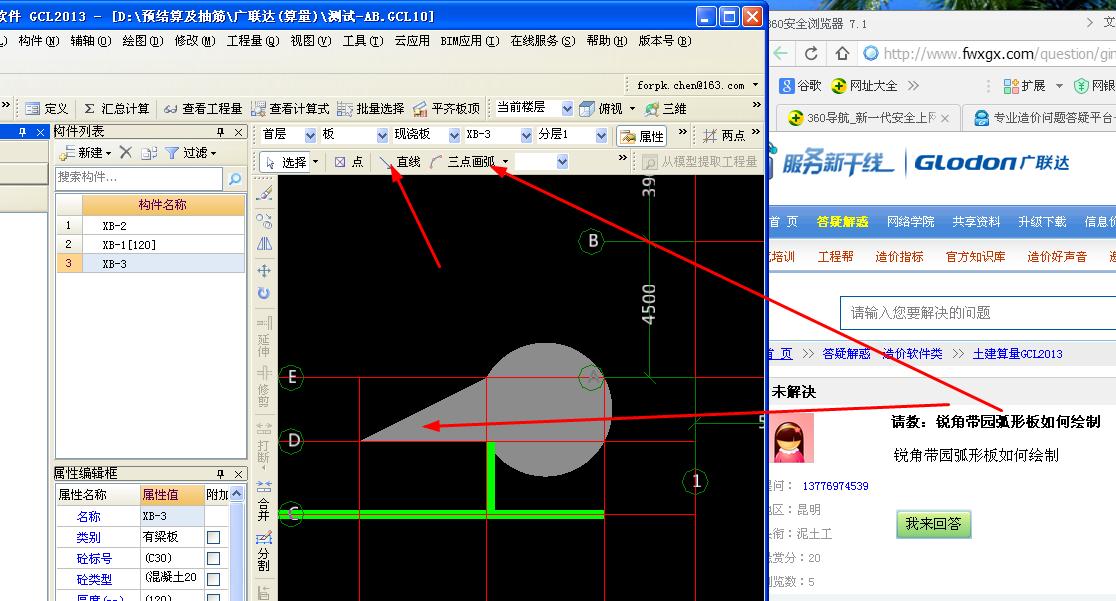The height and width of the screenshot is (601, 1116).
Task: Open 答疑解惑 nav link on website
Action: [842, 221]
